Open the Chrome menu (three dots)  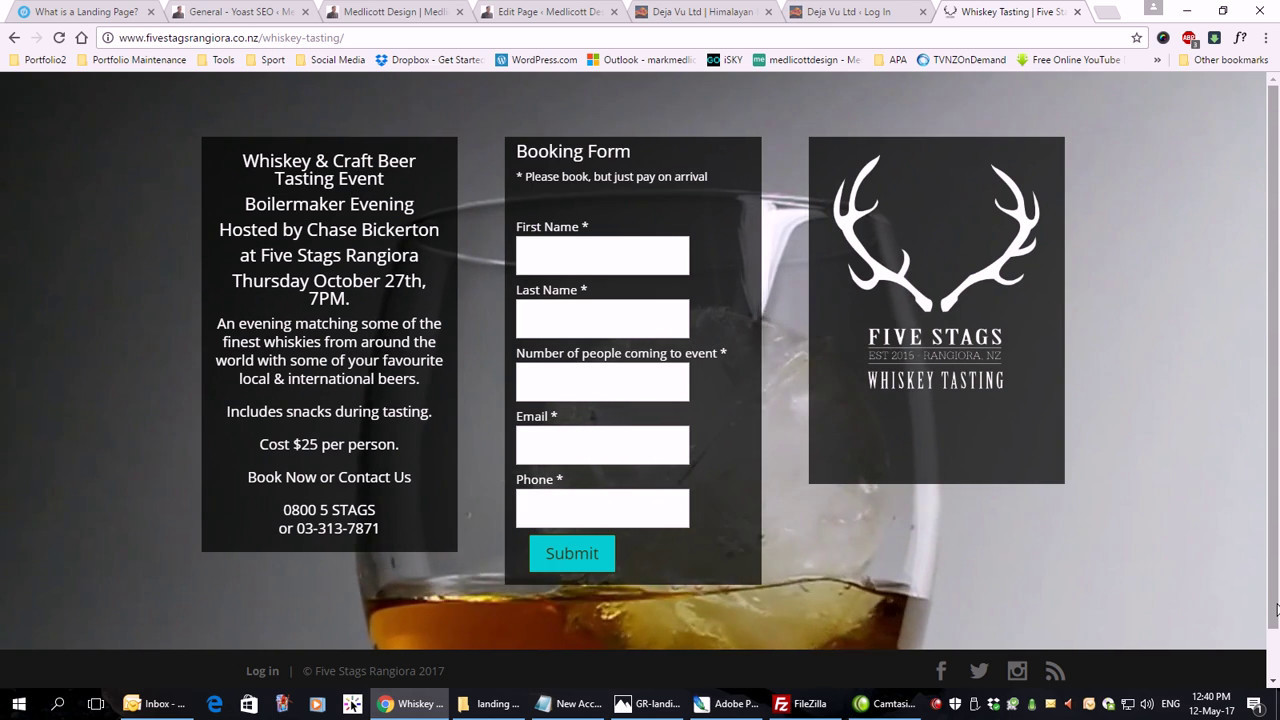1265,38
